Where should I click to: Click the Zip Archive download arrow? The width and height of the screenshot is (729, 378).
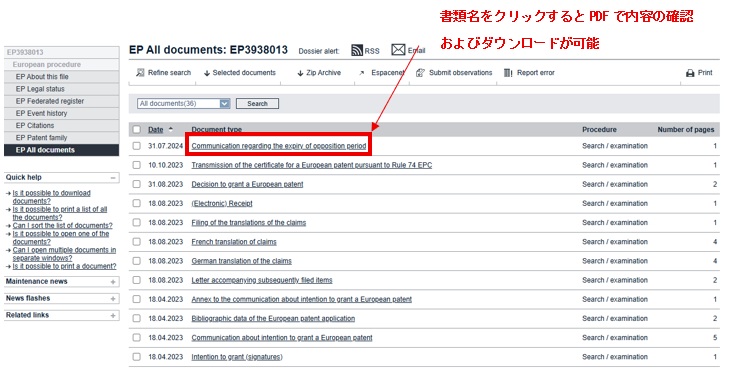click(300, 73)
